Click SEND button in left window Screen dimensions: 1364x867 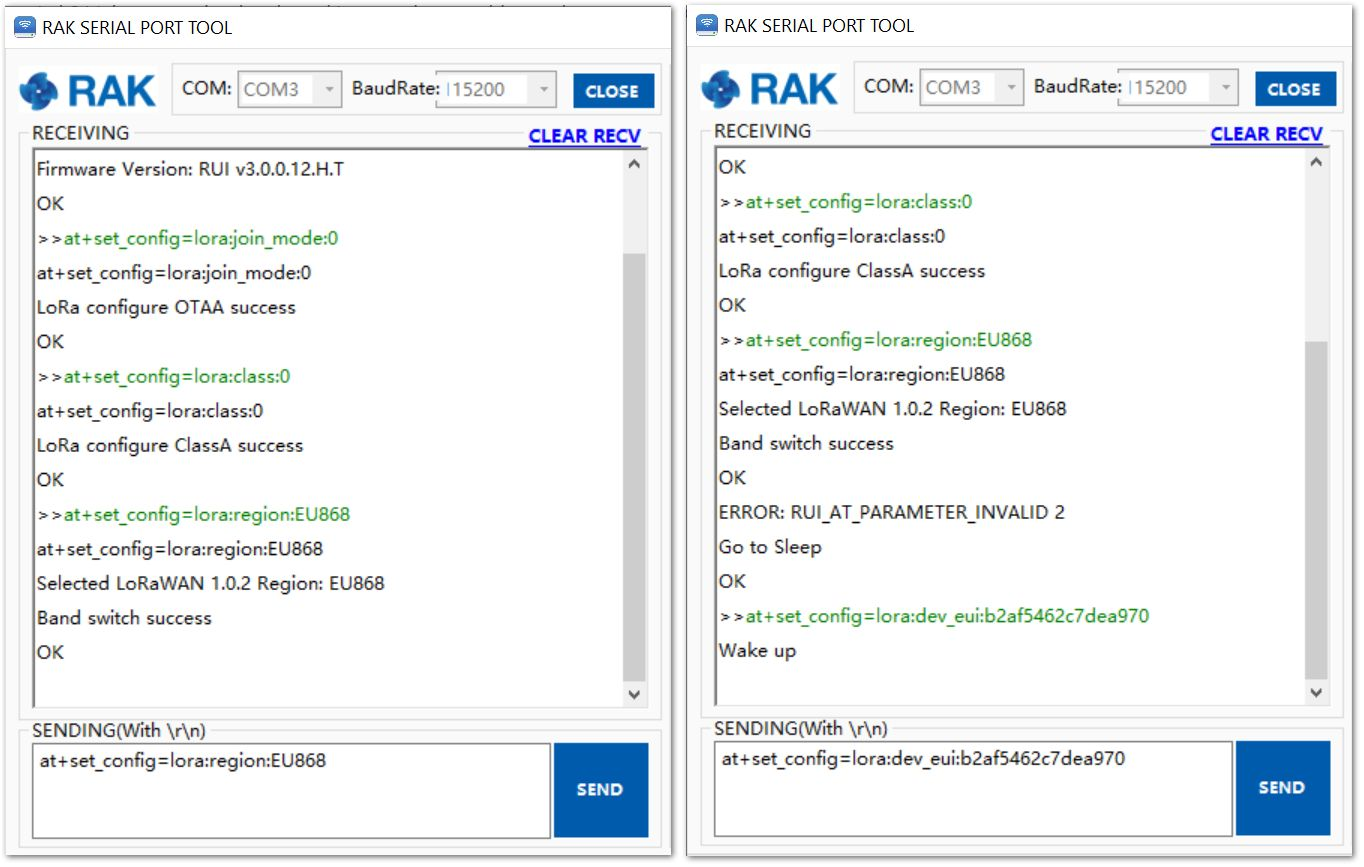pos(601,790)
